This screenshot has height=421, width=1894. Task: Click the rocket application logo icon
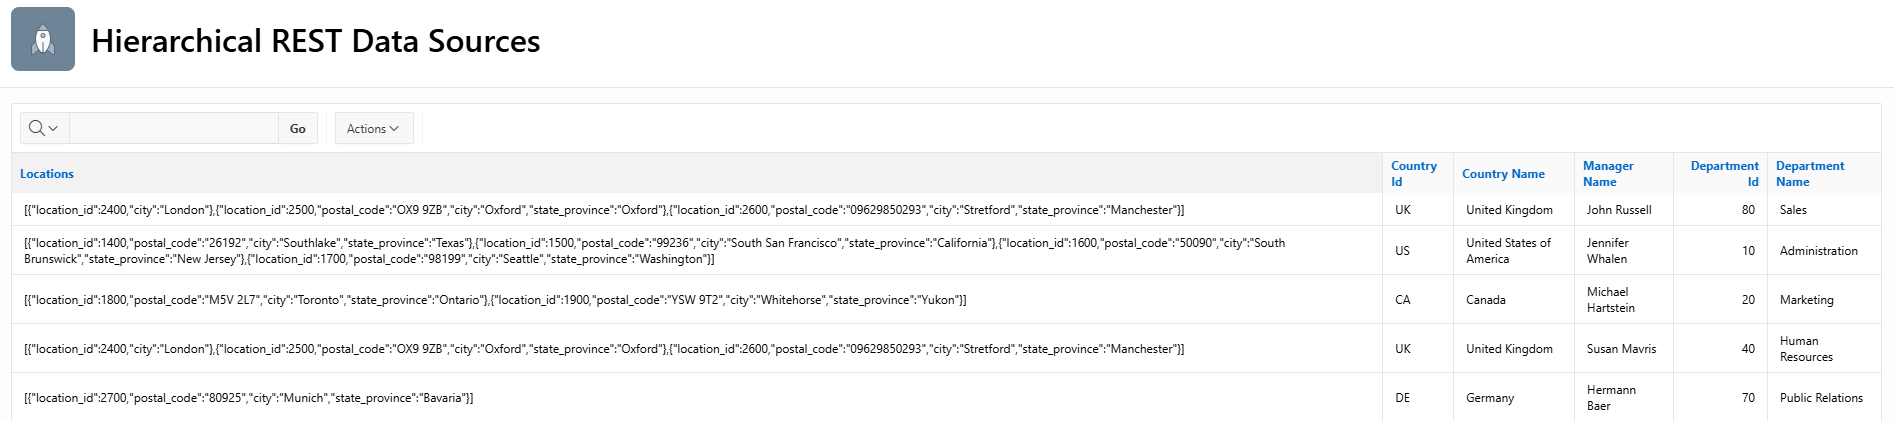pos(43,39)
